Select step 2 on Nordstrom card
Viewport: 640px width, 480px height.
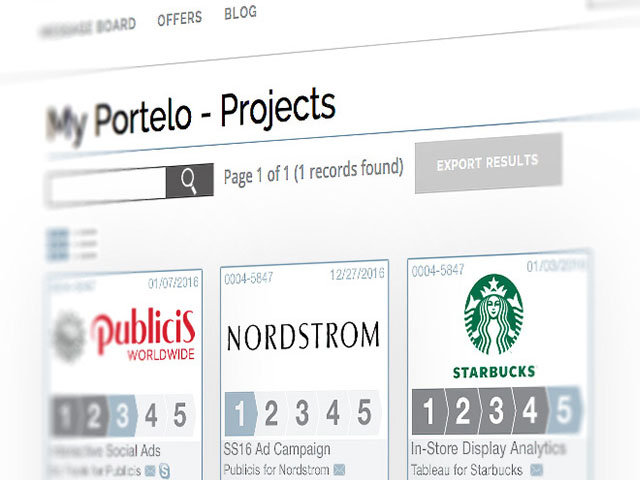click(271, 413)
